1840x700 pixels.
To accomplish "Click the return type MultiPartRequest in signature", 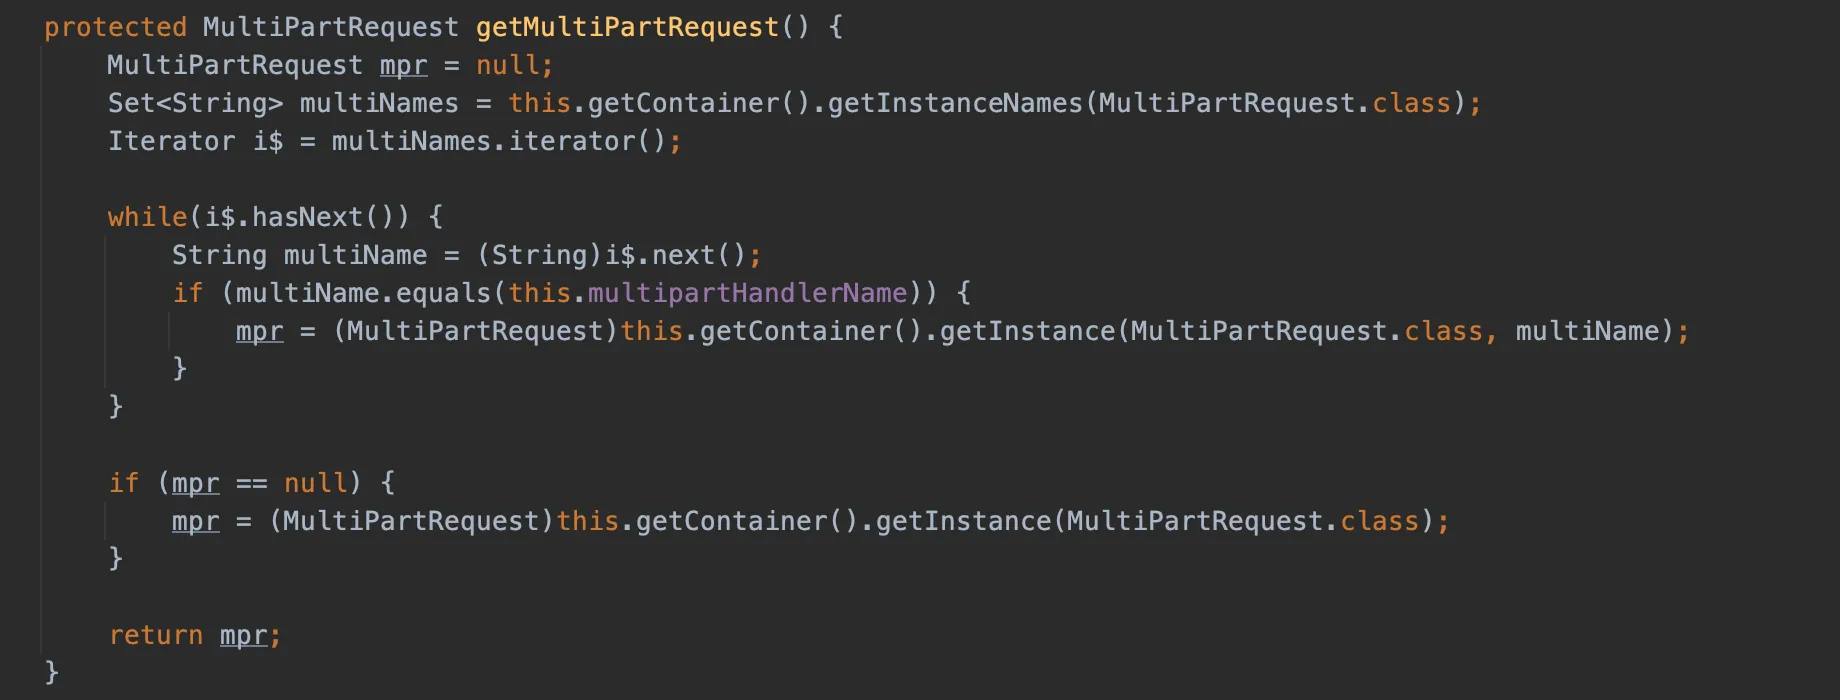I will coord(331,27).
